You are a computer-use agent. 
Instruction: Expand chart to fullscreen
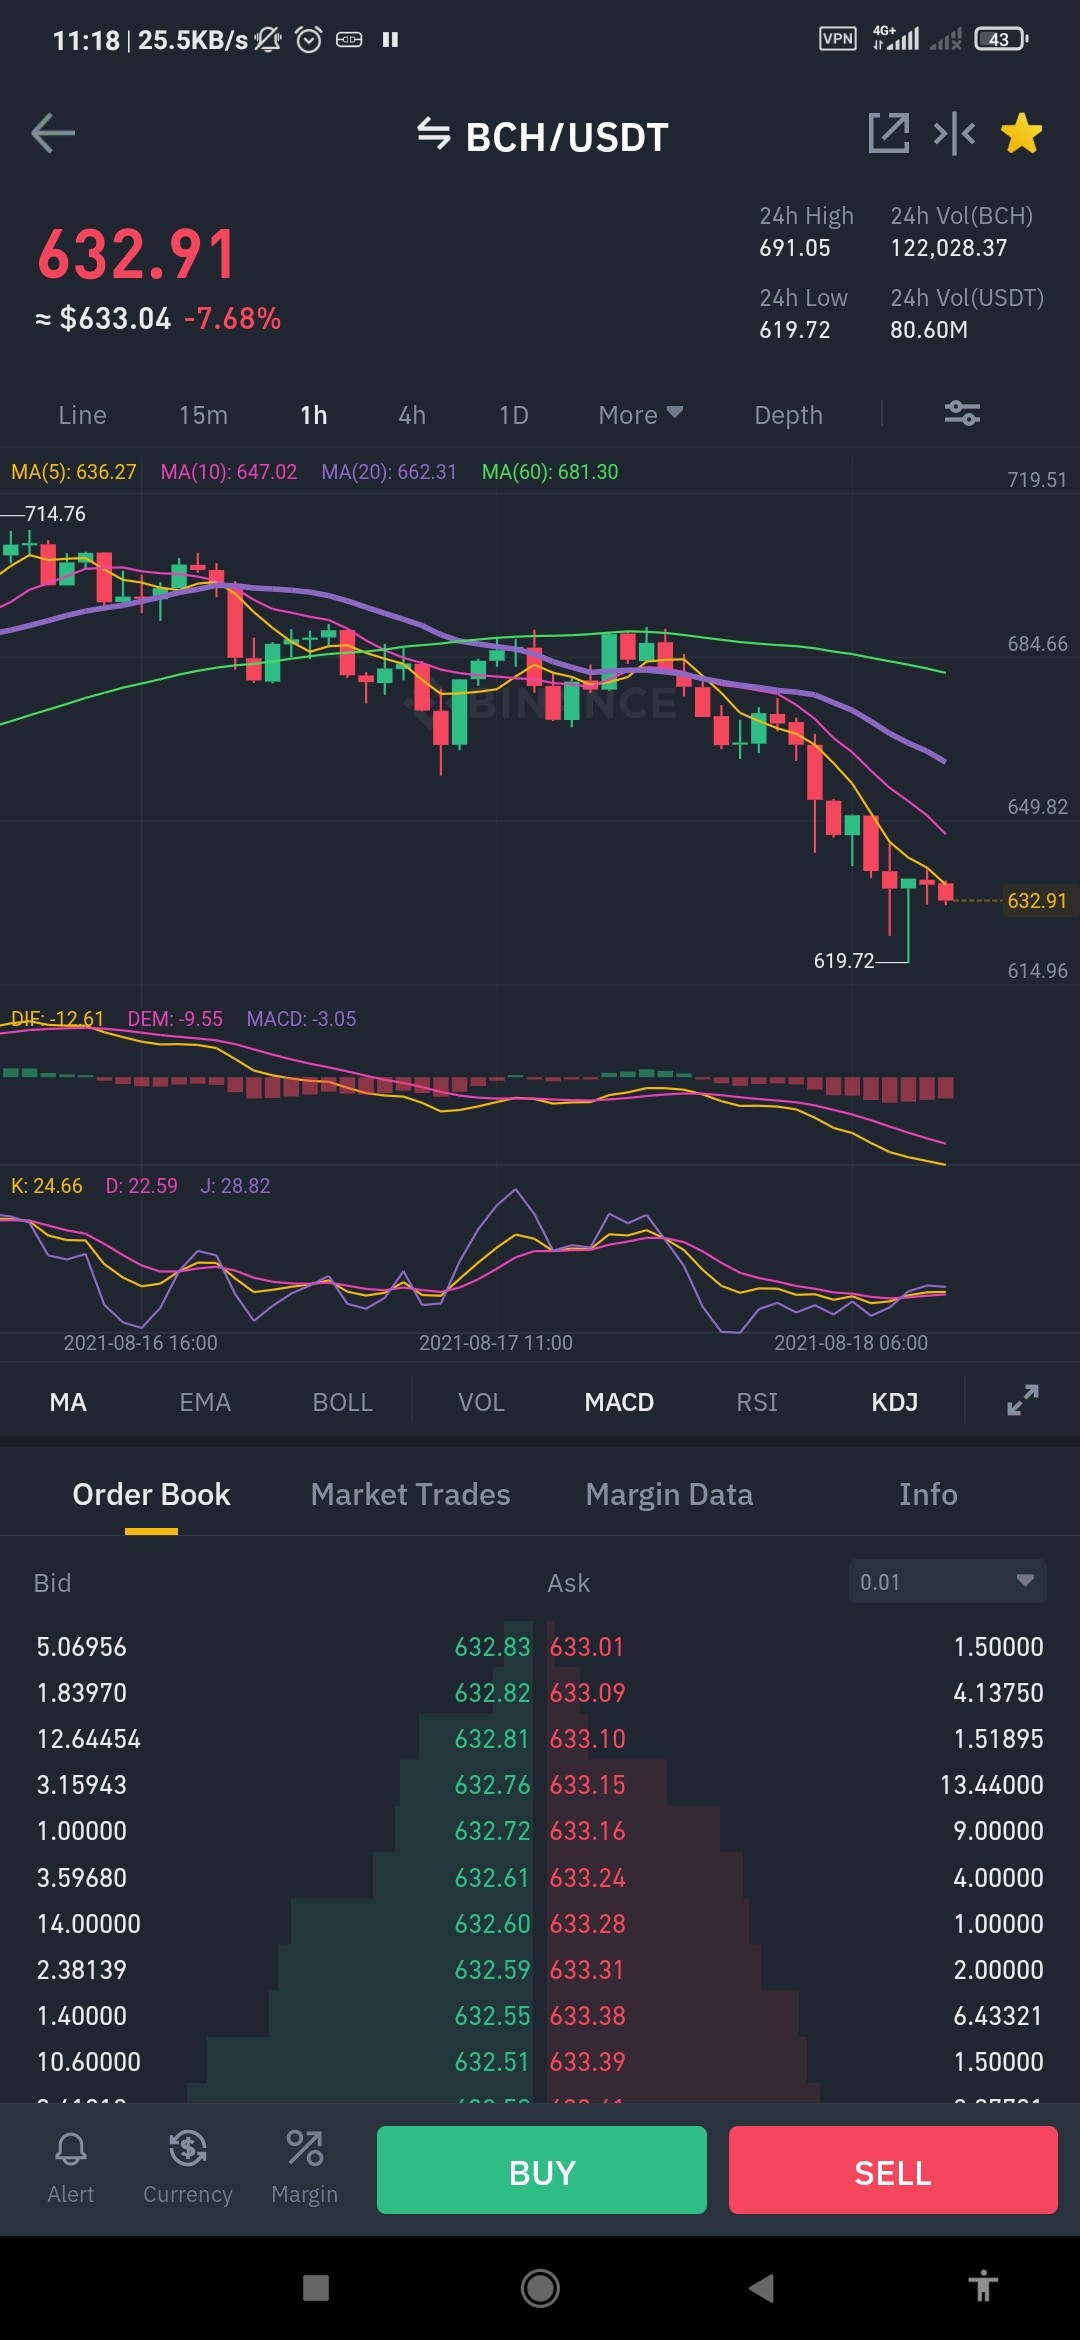click(1022, 1400)
